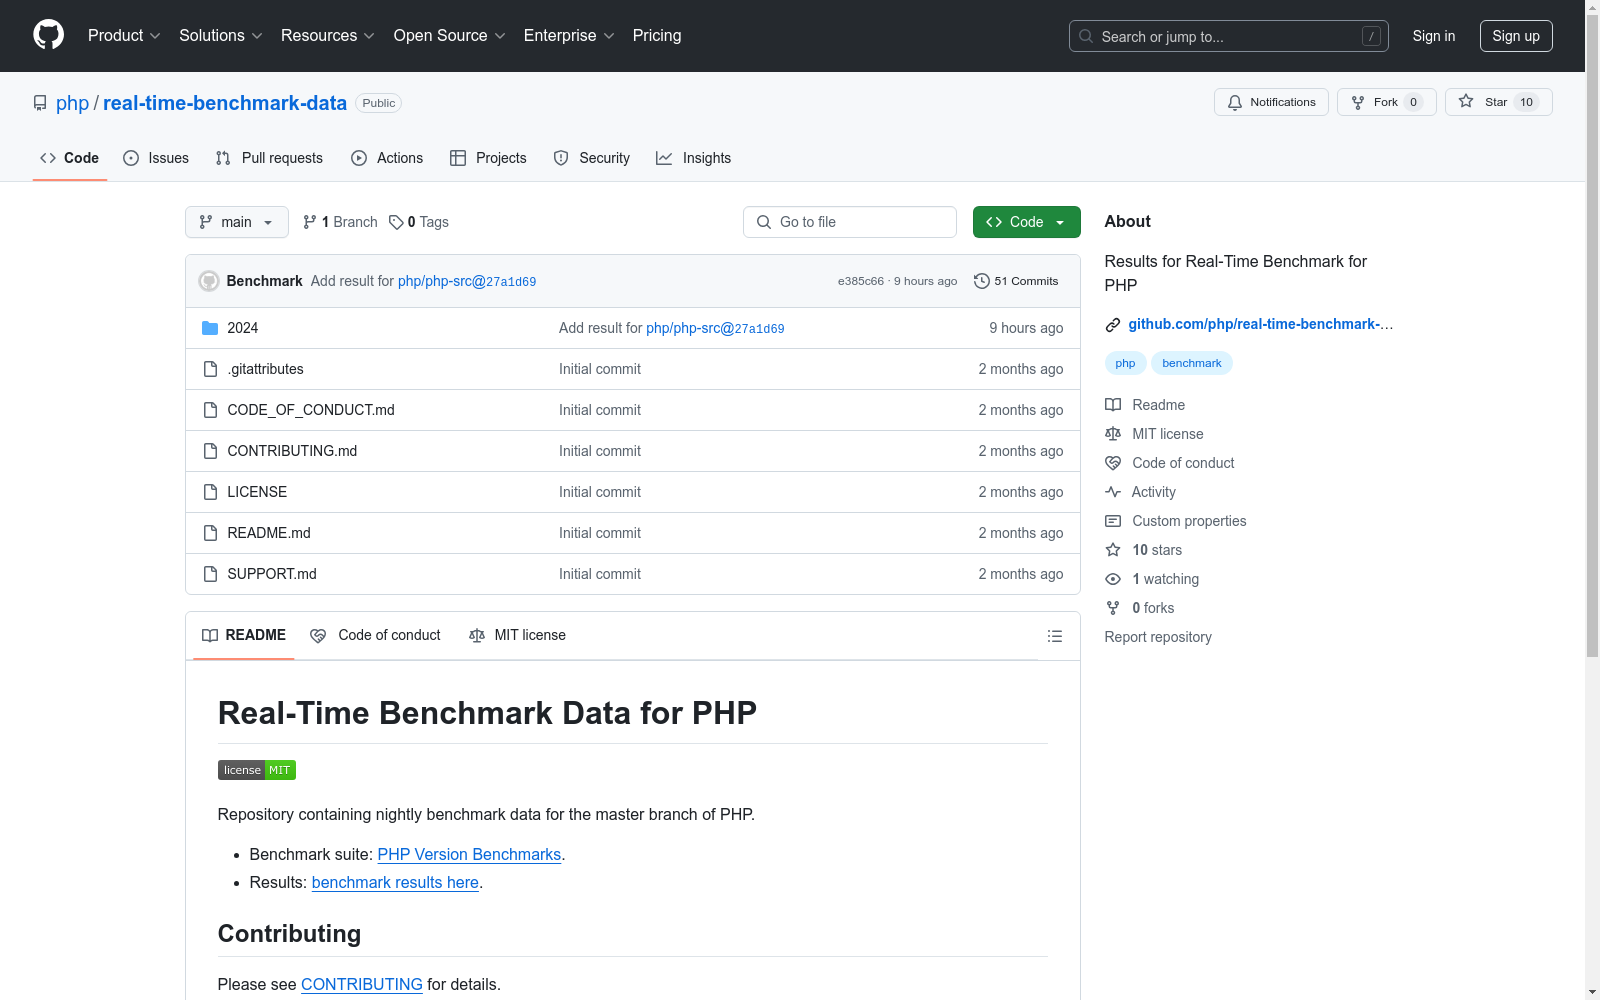Click the file icon for .gitattributes
This screenshot has width=1600, height=1000.
[210, 369]
